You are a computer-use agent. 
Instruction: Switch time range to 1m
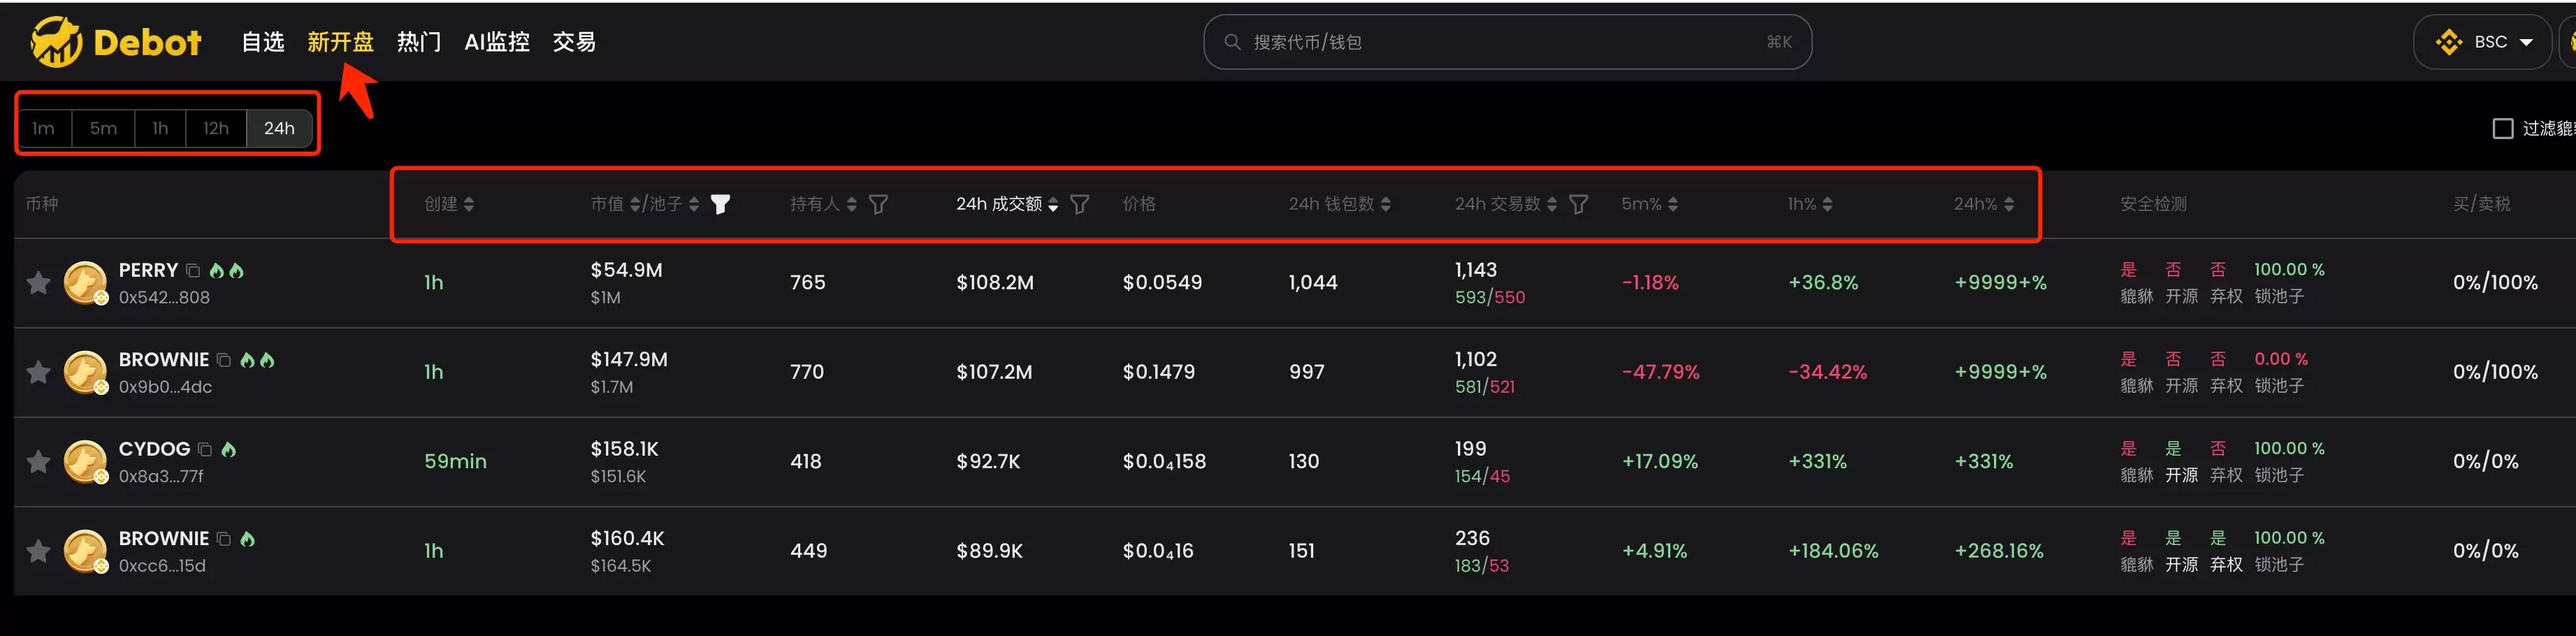point(43,129)
